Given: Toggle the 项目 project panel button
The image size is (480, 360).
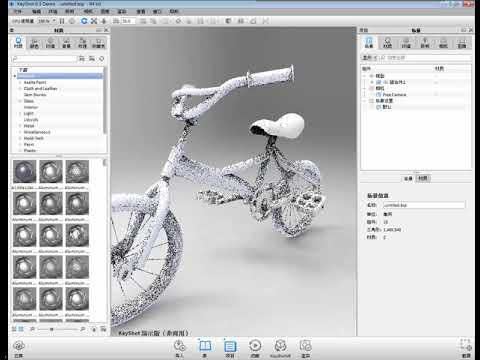Looking at the screenshot, I should pyautogui.click(x=230, y=349).
